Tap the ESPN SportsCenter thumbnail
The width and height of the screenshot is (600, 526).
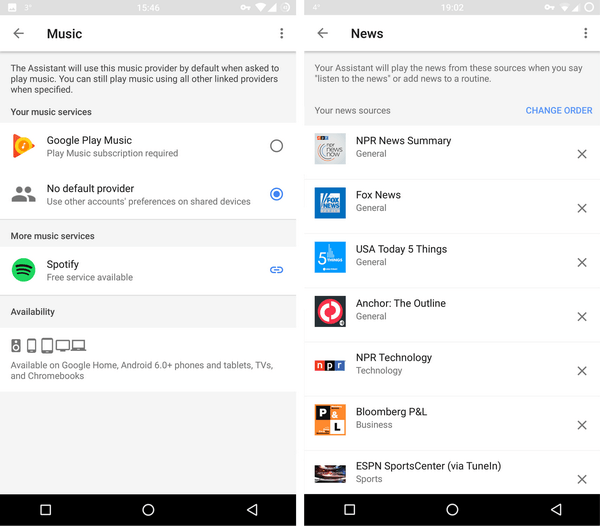(x=330, y=474)
